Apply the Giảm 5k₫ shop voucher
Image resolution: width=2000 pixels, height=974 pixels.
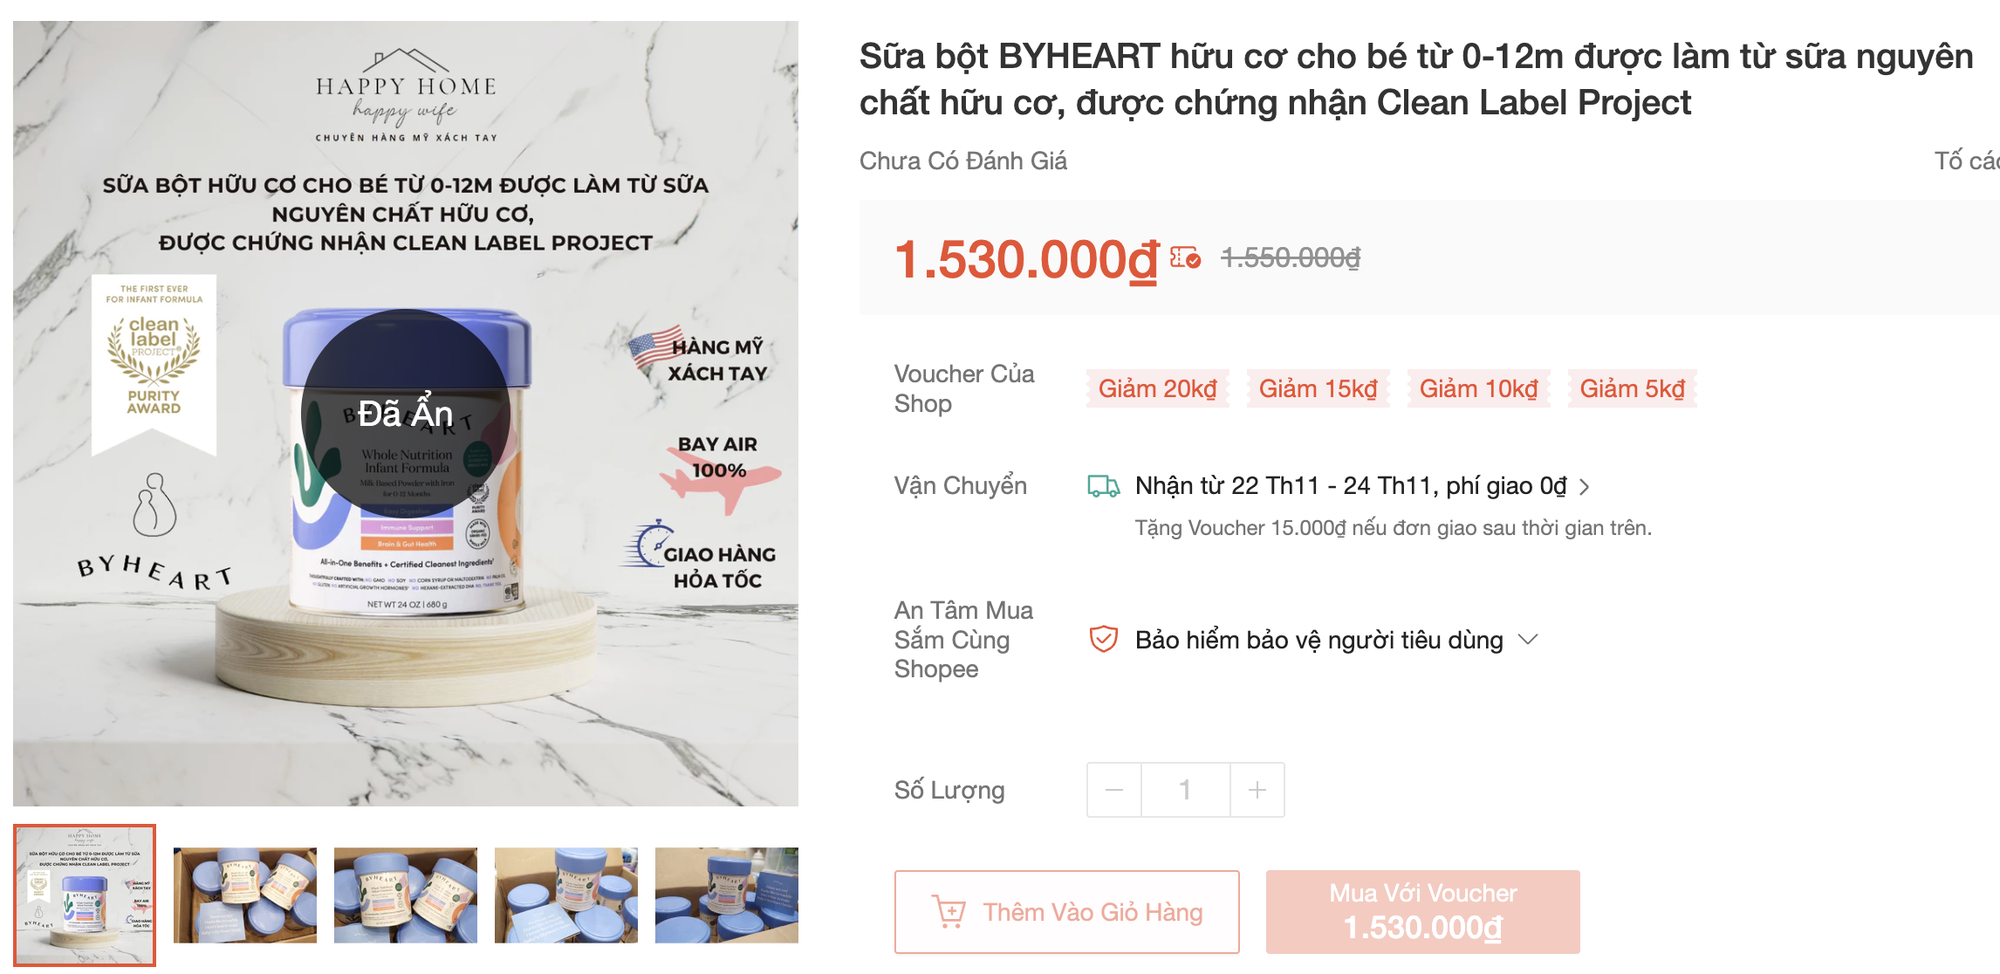click(1631, 388)
